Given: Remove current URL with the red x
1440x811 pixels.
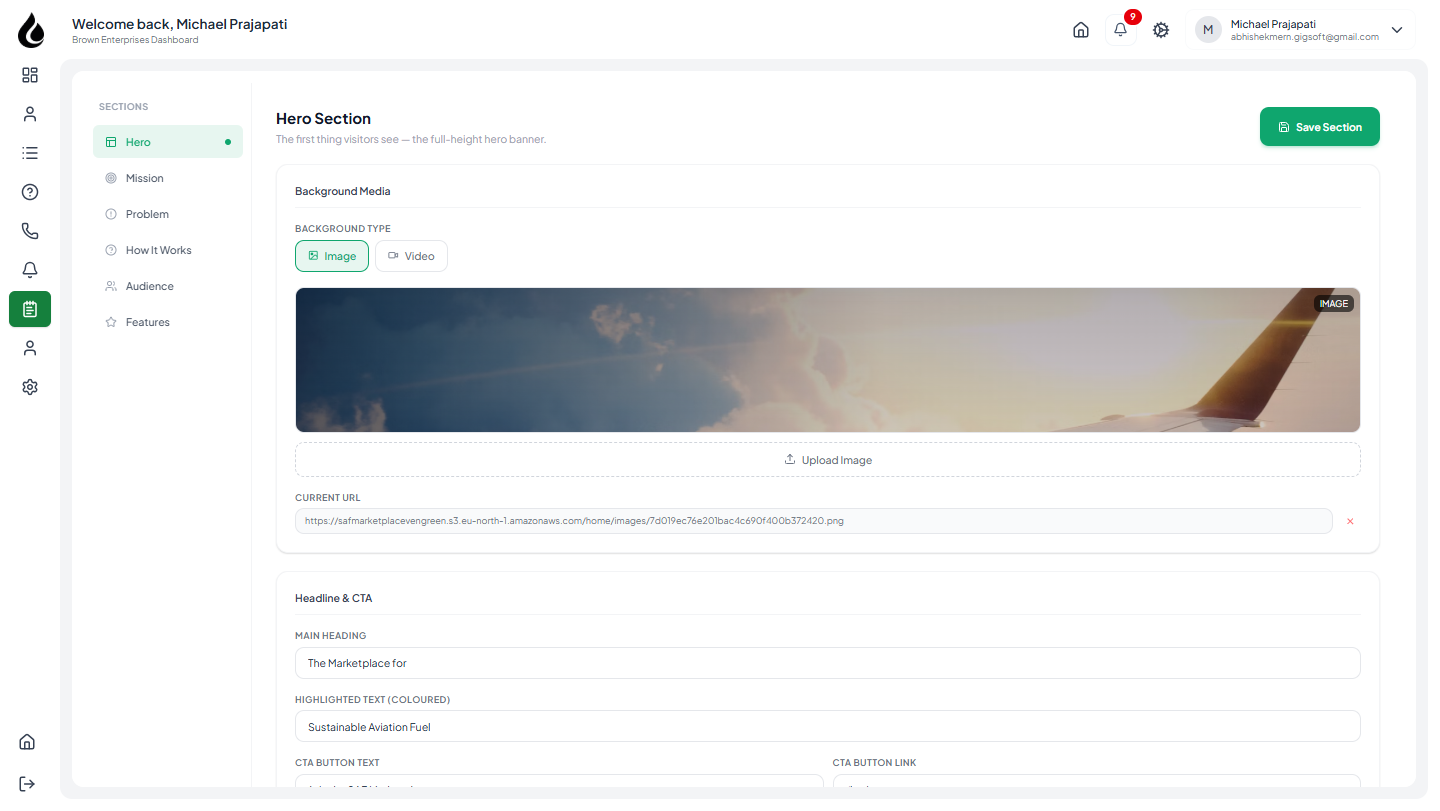Looking at the screenshot, I should 1350,521.
